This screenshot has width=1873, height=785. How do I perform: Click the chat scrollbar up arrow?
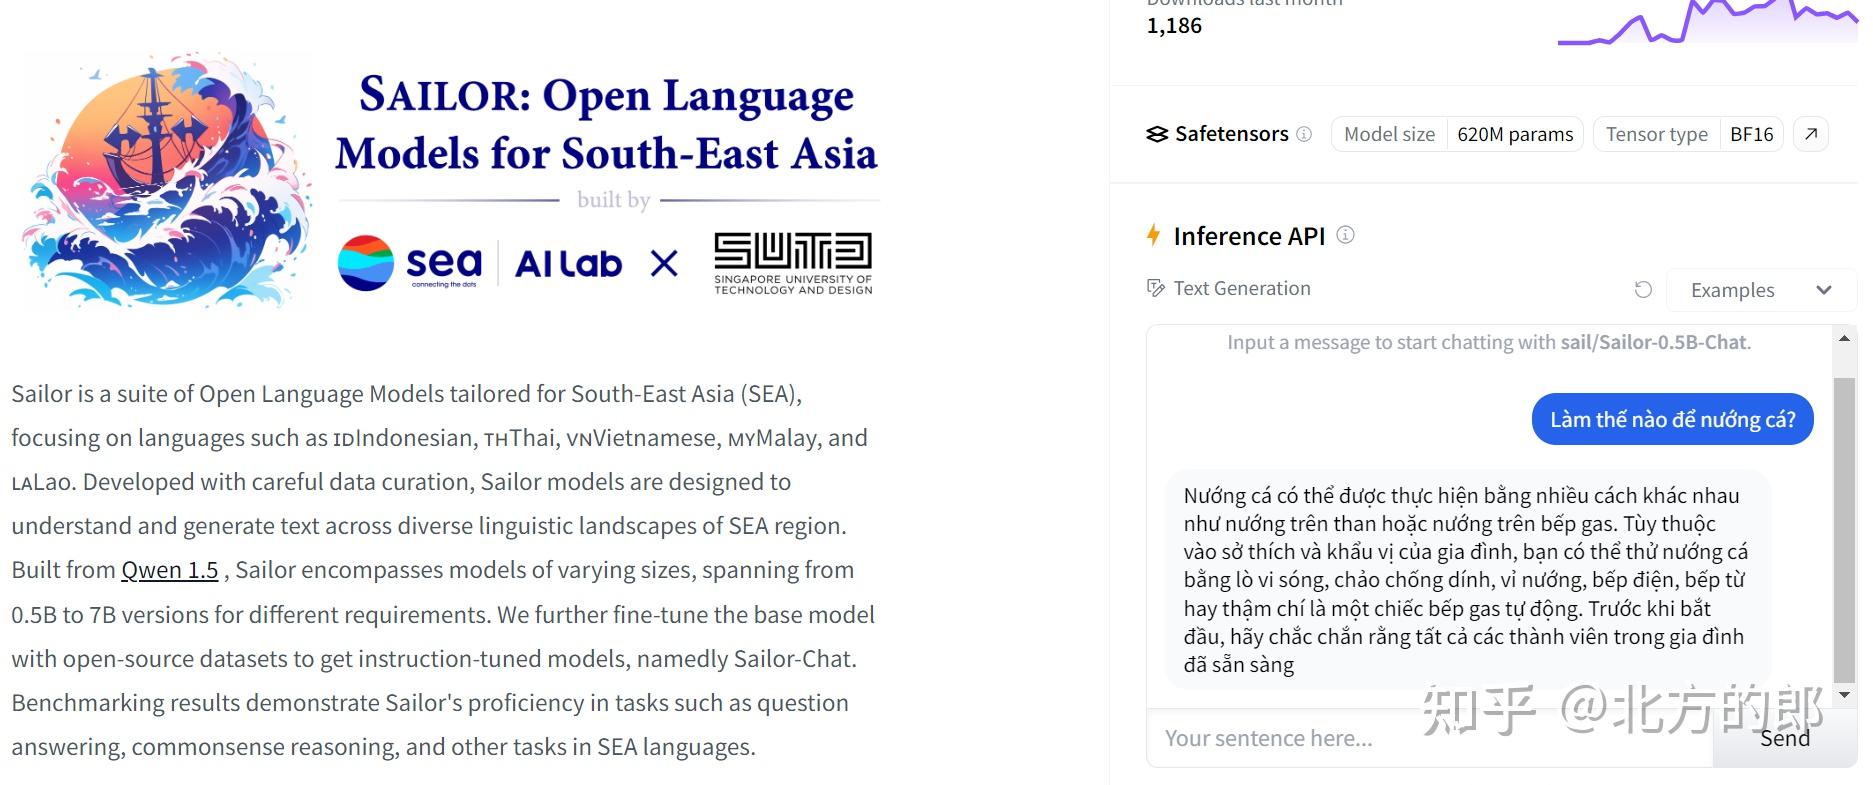pos(1845,339)
